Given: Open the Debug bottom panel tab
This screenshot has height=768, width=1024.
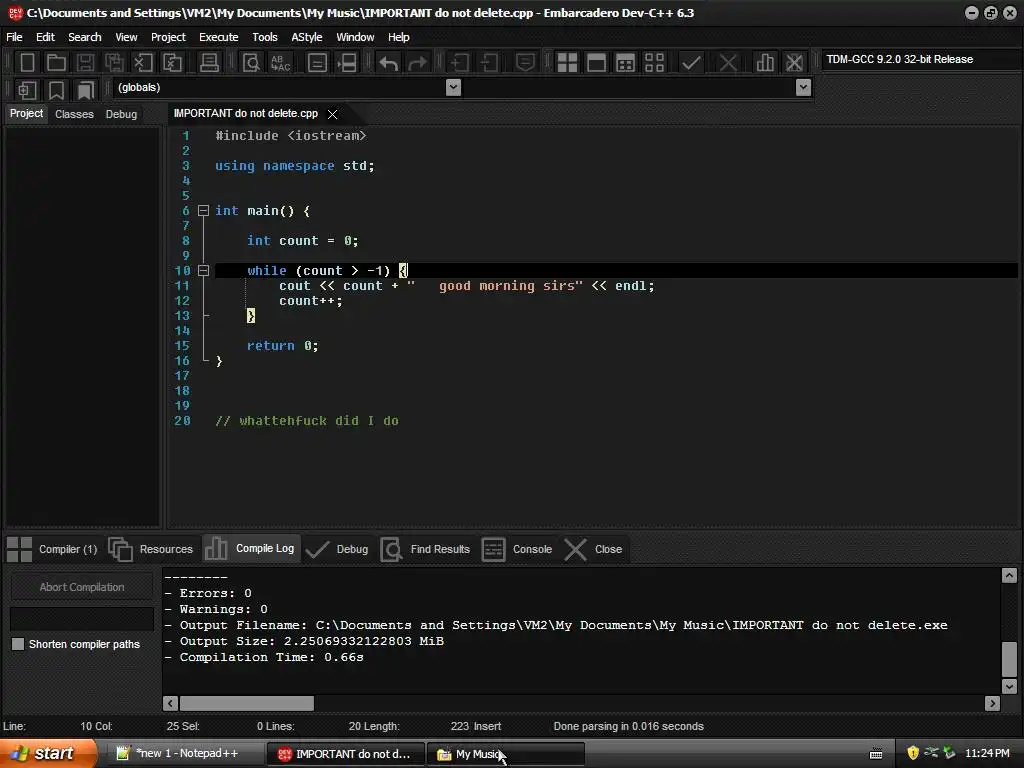Looking at the screenshot, I should pos(338,549).
